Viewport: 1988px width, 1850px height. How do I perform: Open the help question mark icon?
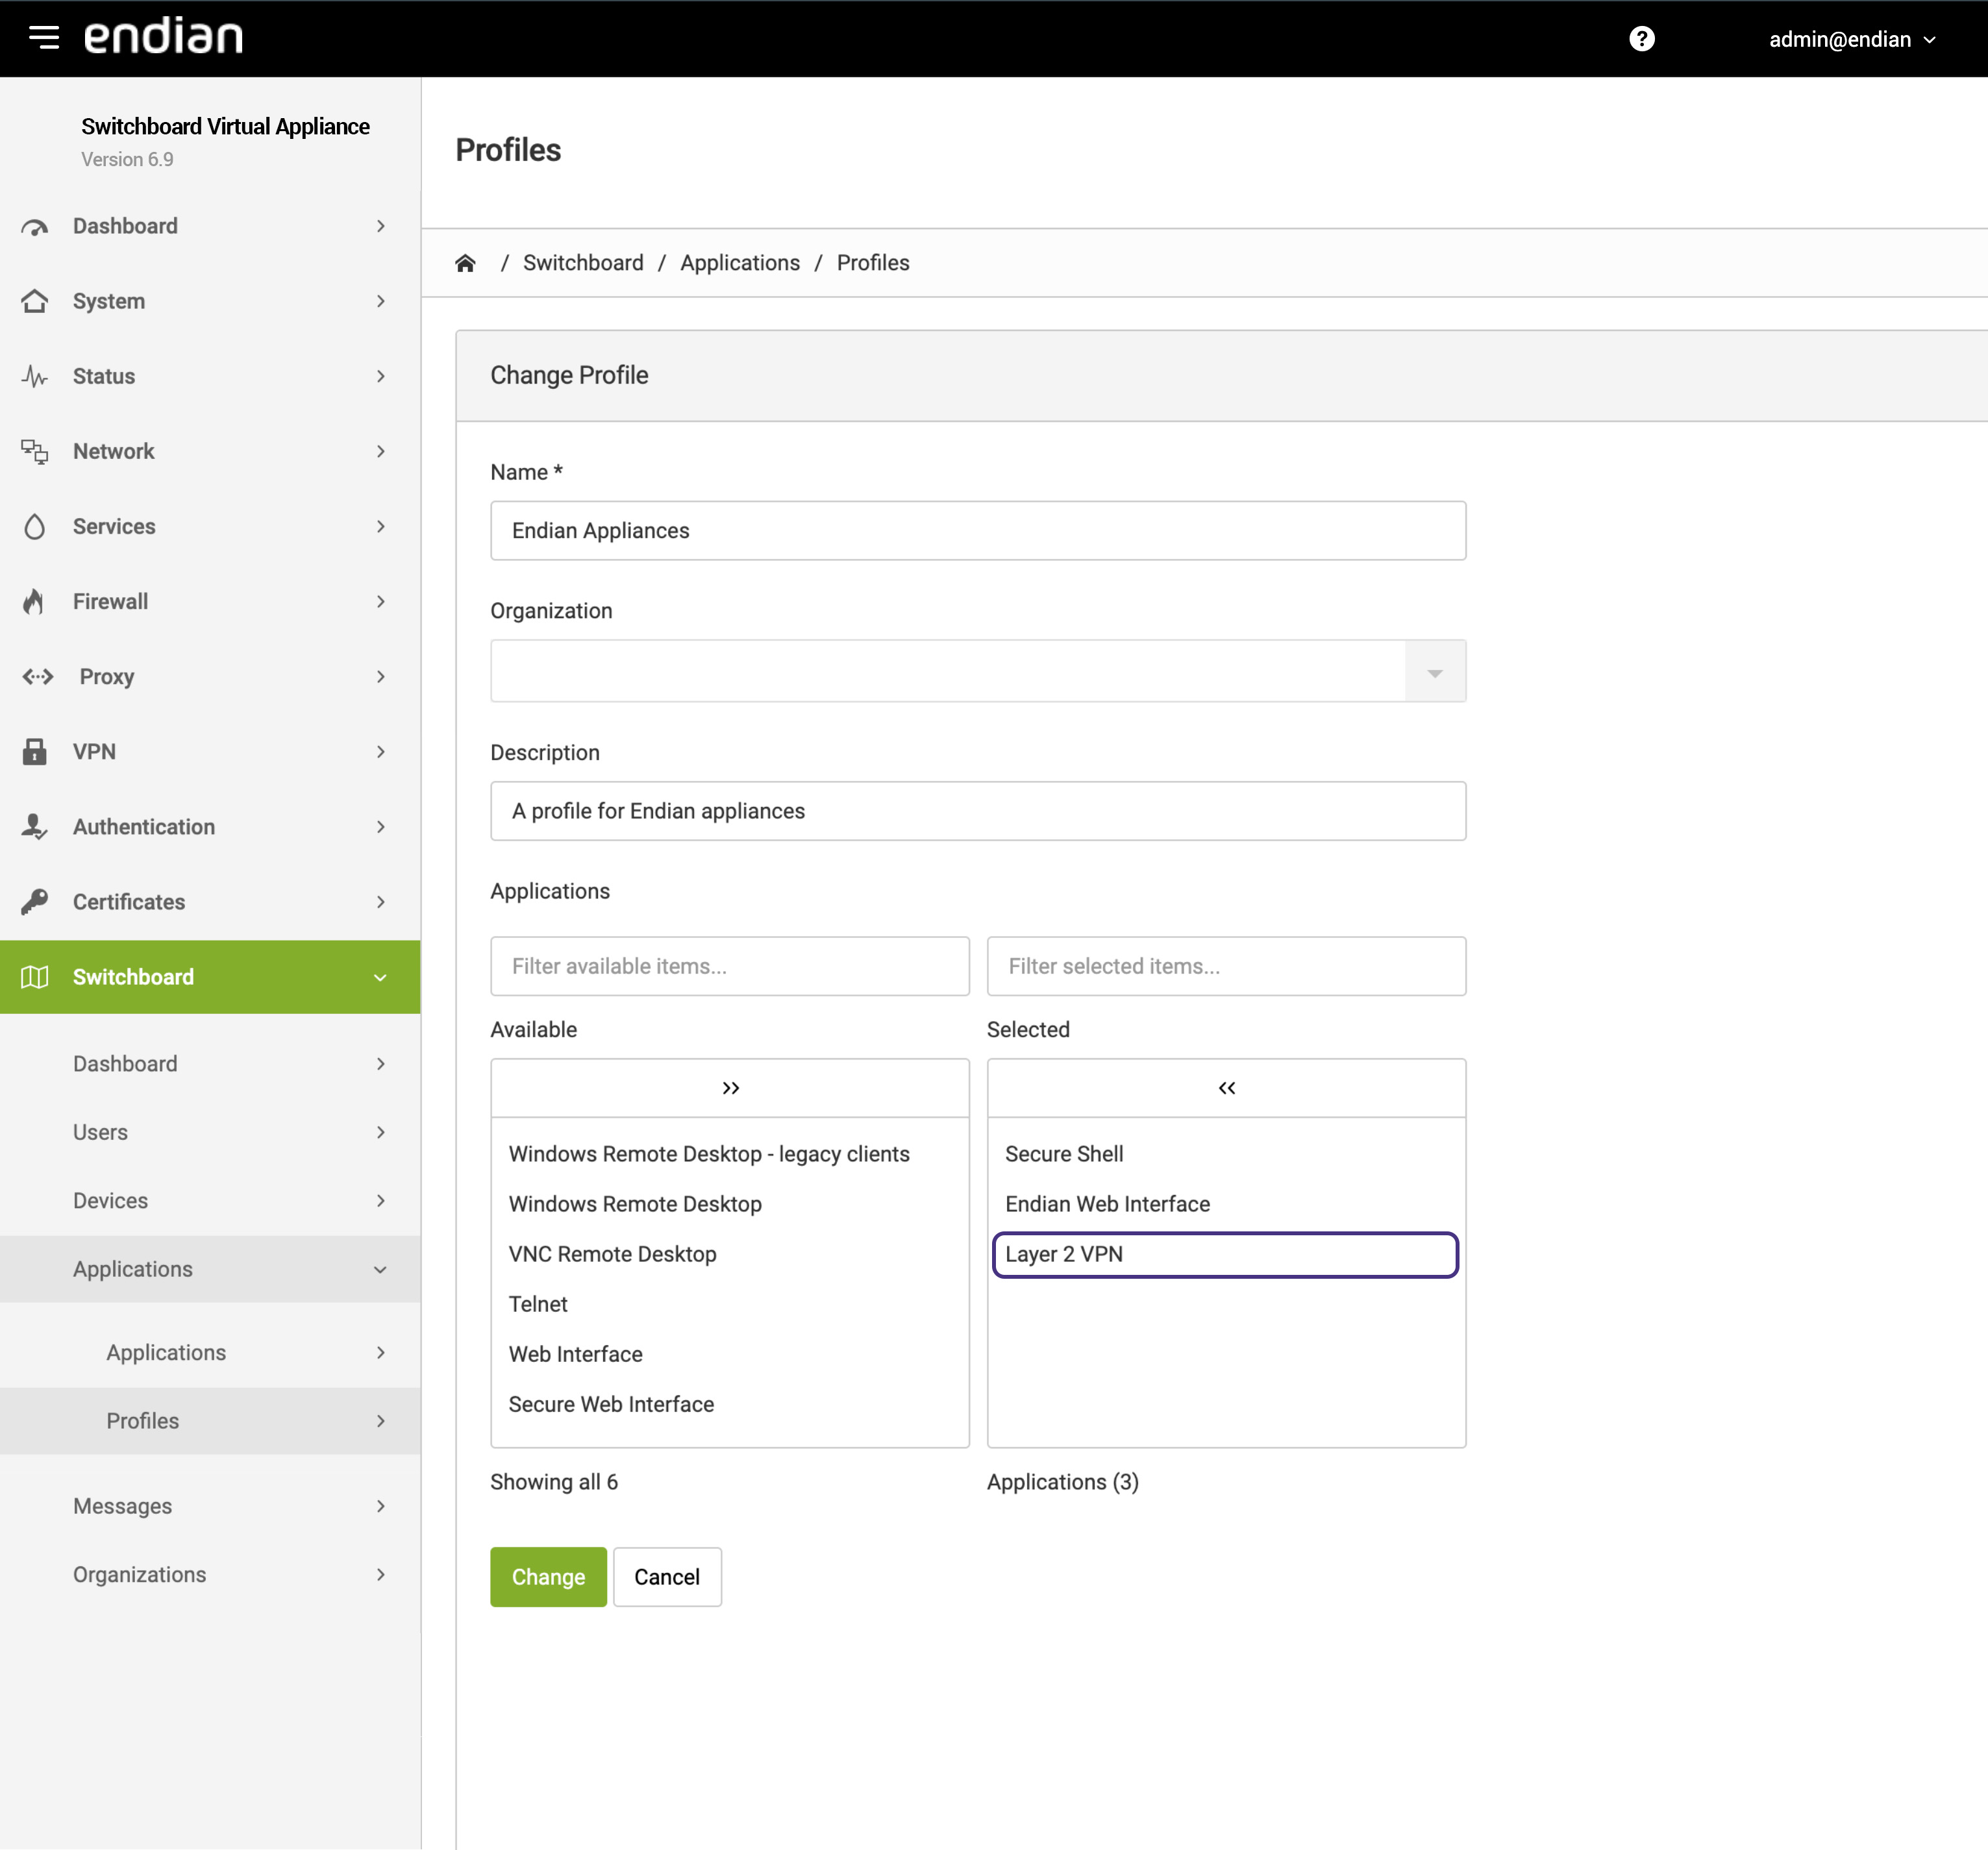pos(1641,39)
